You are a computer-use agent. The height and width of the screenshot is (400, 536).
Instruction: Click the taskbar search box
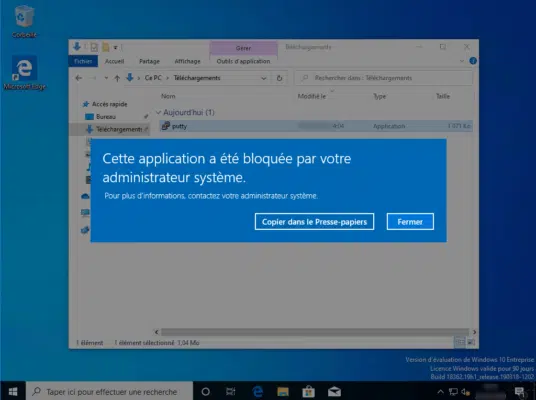[x=109, y=391]
